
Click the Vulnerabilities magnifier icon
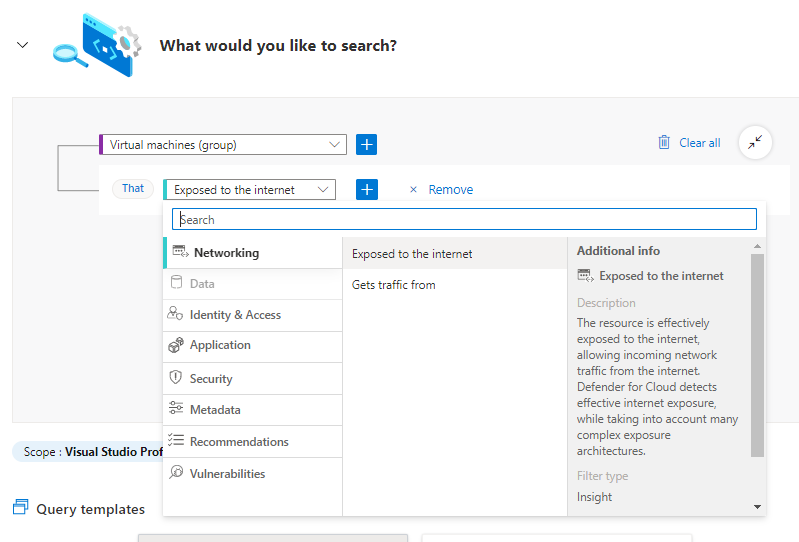tap(176, 473)
